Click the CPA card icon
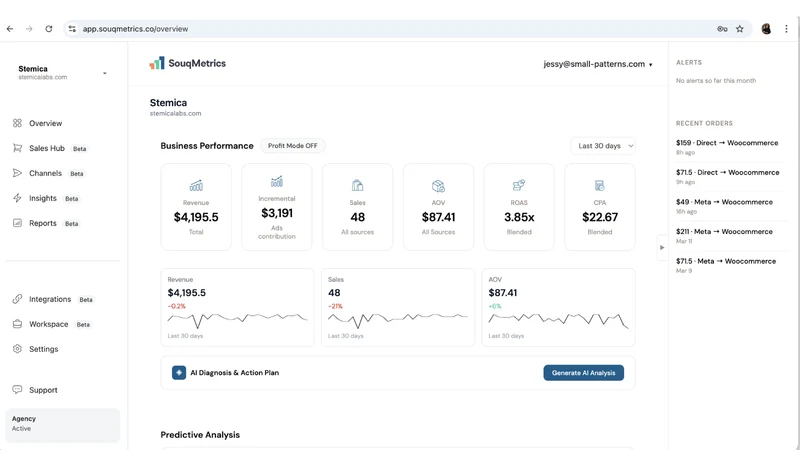 click(599, 185)
